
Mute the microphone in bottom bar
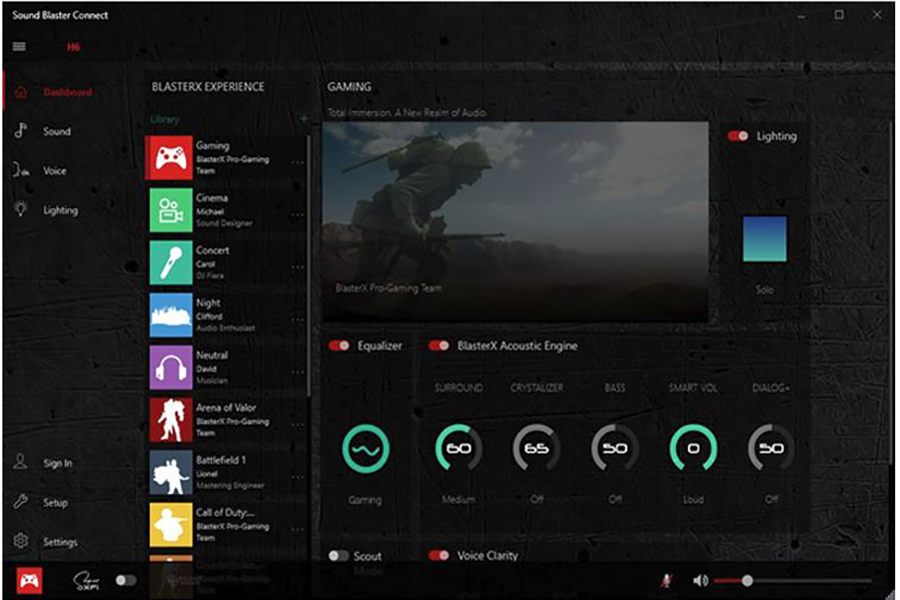[665, 580]
